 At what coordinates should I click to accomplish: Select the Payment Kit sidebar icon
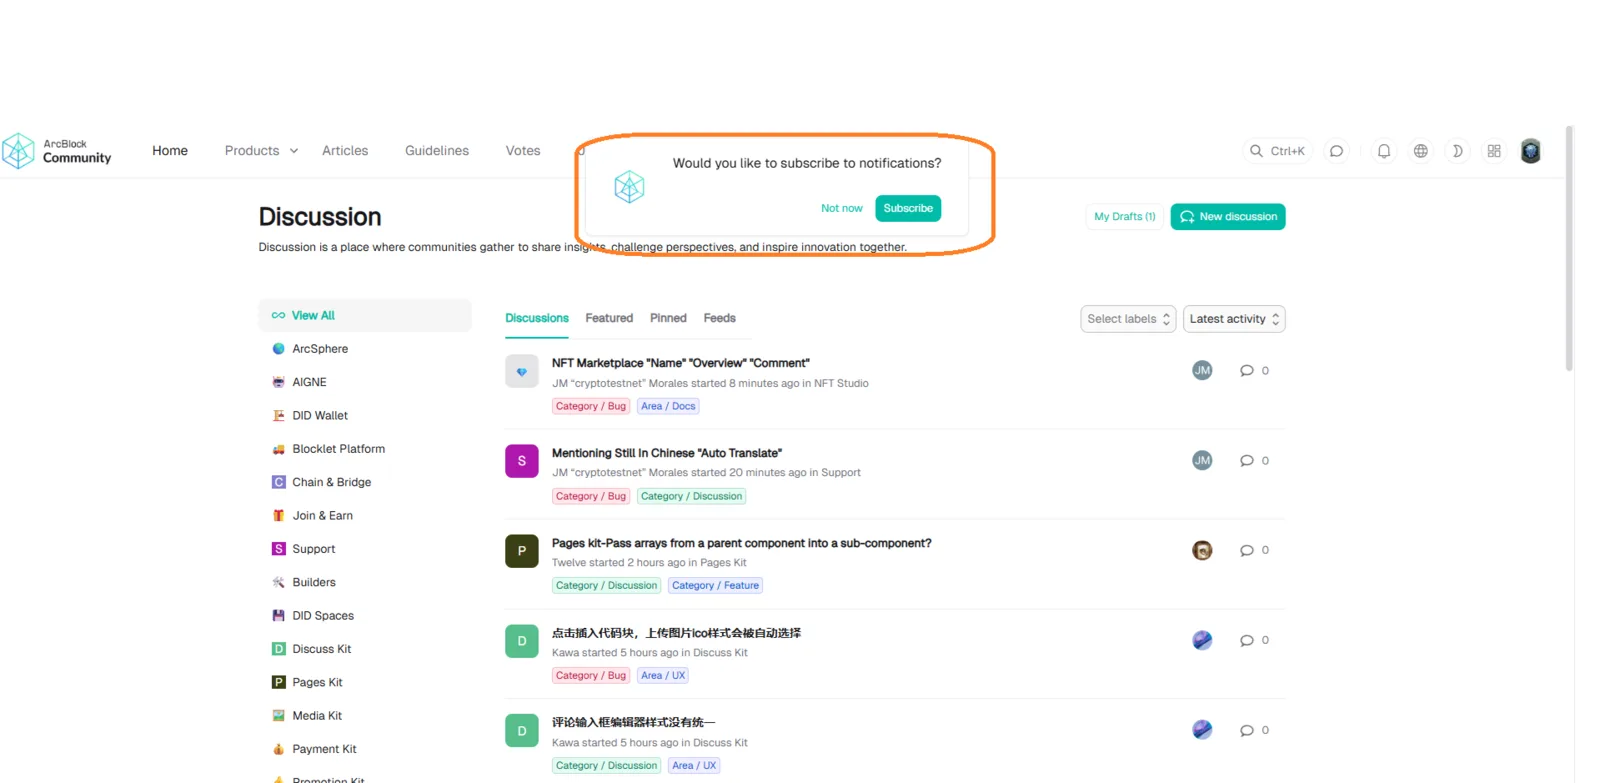pos(279,749)
